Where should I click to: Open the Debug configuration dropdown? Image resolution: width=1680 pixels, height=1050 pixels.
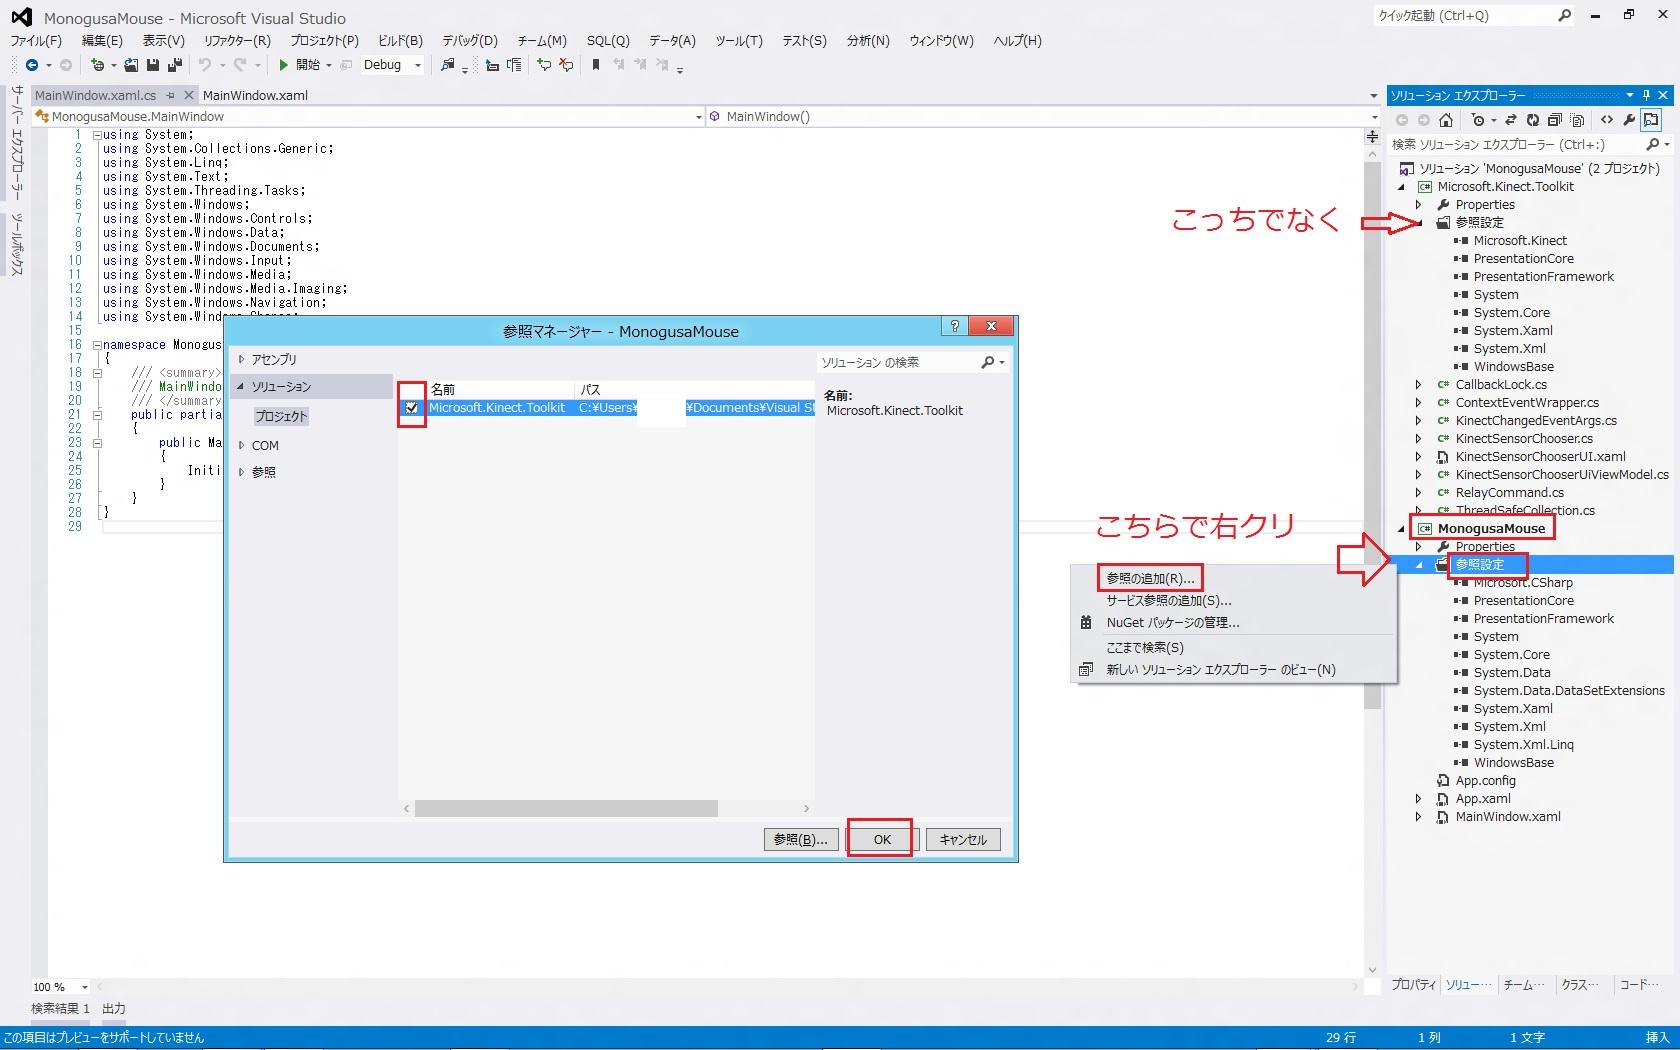tap(417, 65)
